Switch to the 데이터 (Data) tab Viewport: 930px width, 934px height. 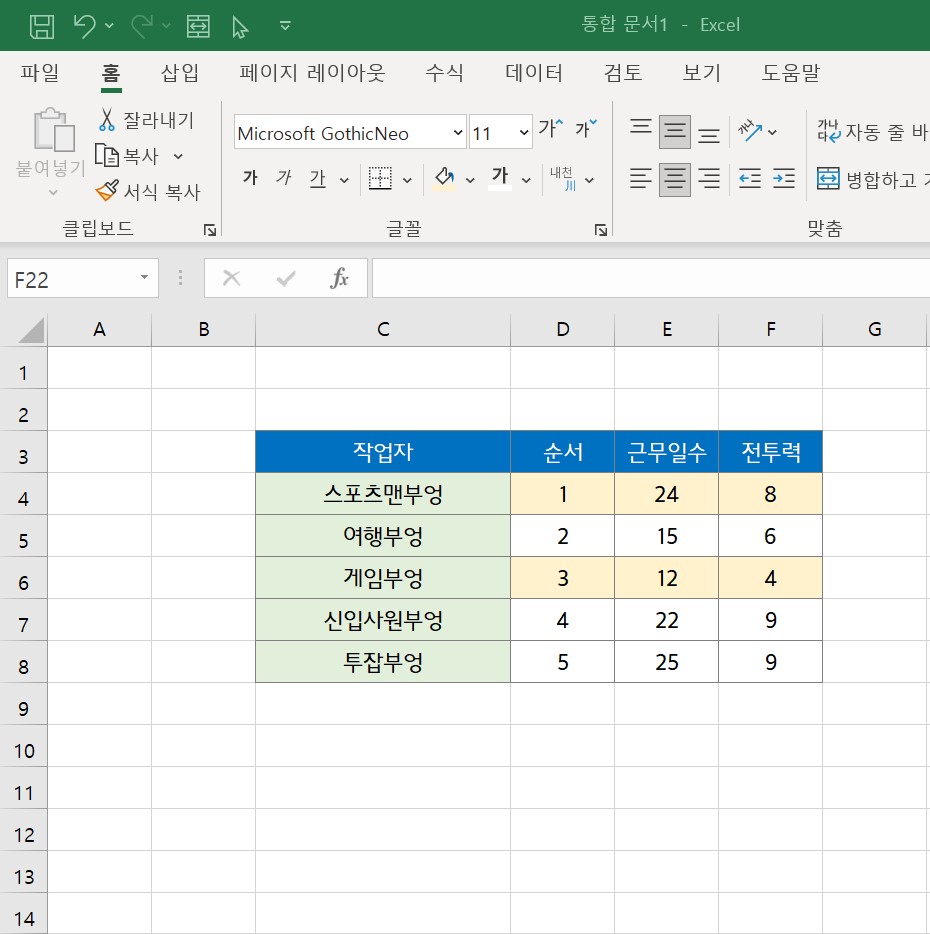(x=534, y=73)
